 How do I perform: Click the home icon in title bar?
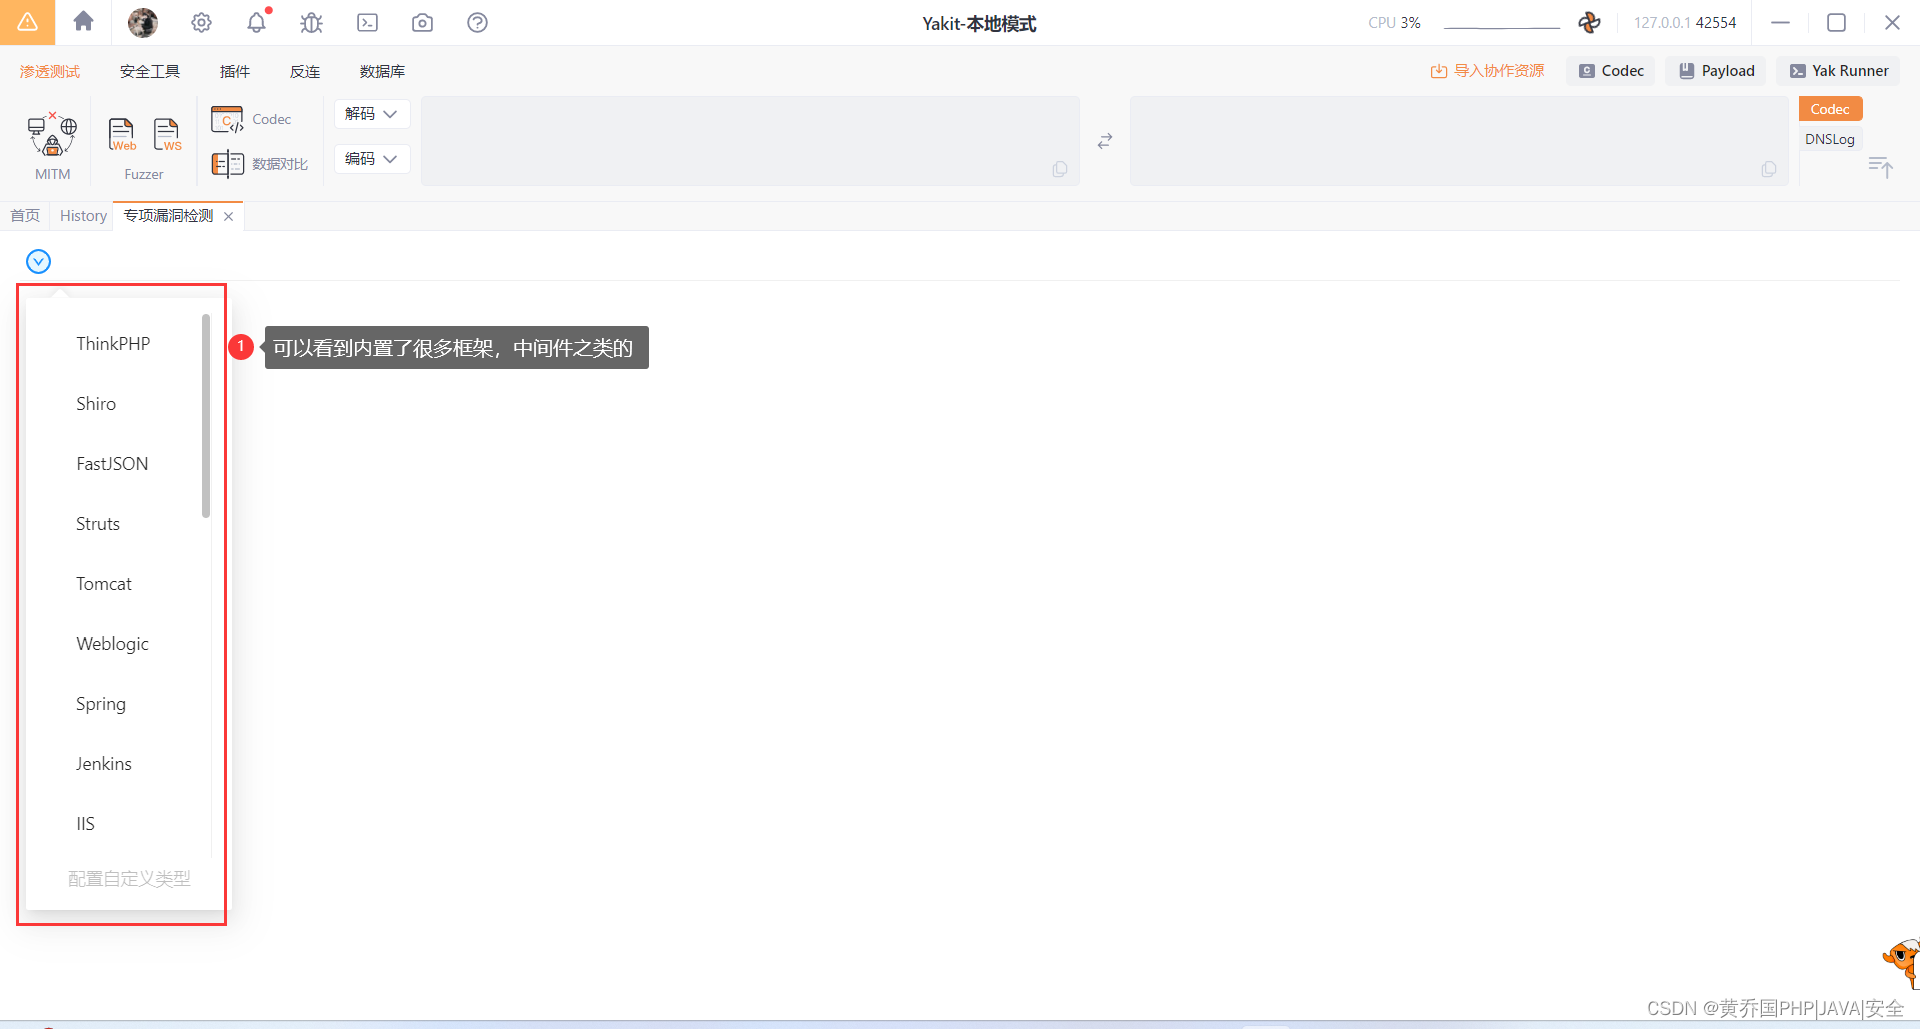pyautogui.click(x=83, y=21)
